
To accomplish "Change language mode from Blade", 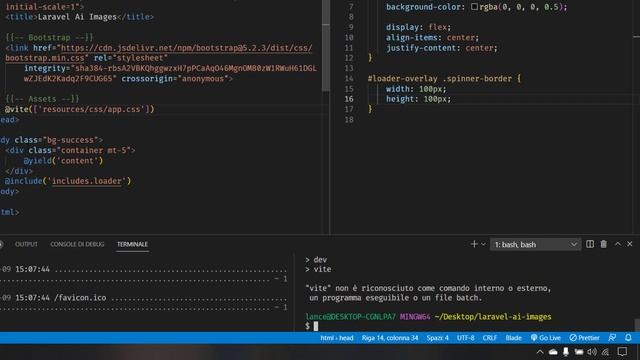I will (513, 338).
